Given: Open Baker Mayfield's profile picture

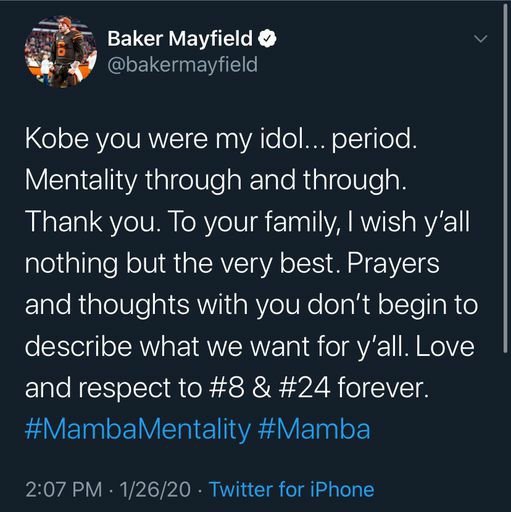Looking at the screenshot, I should pyautogui.click(x=60, y=52).
